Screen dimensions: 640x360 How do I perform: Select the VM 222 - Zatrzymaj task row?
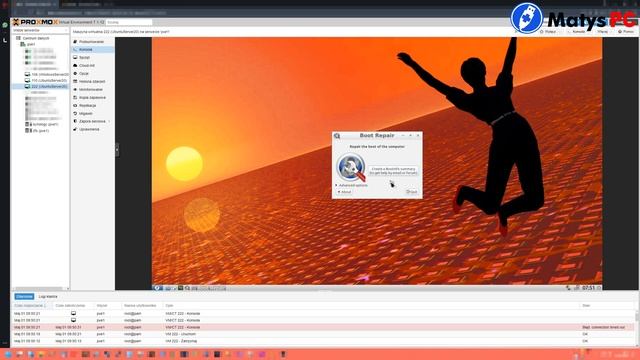click(x=323, y=341)
